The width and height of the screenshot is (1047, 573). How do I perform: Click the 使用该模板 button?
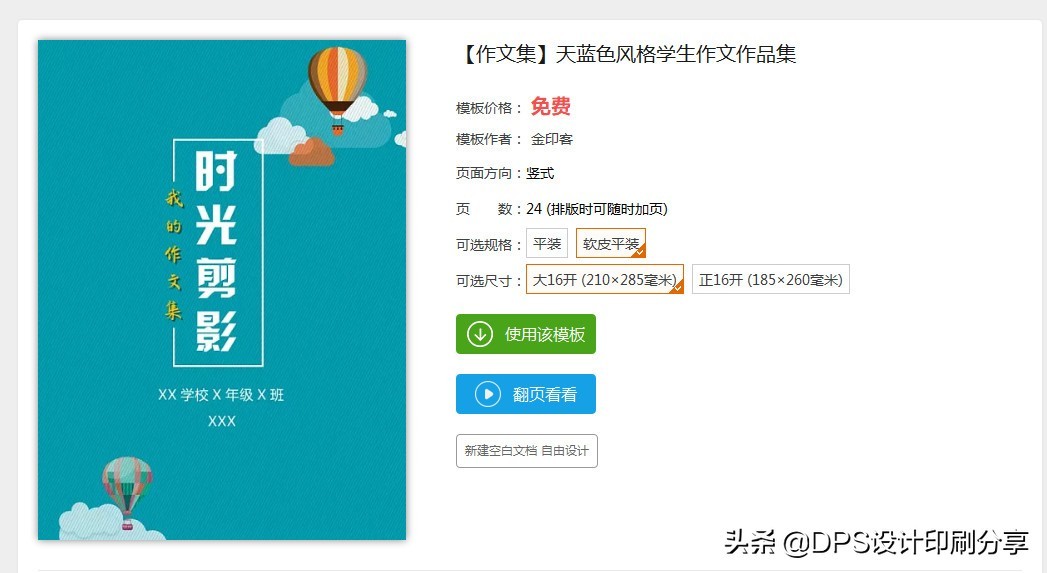pos(526,334)
